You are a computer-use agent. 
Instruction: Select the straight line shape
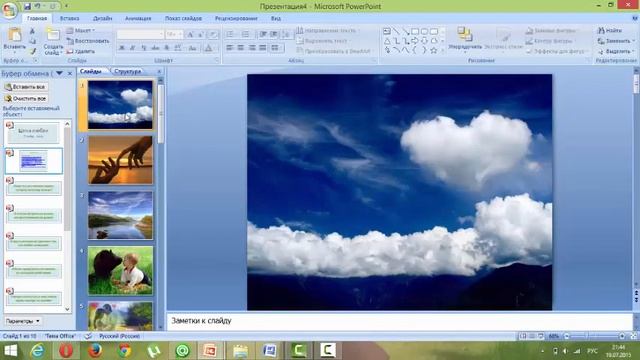[396, 31]
